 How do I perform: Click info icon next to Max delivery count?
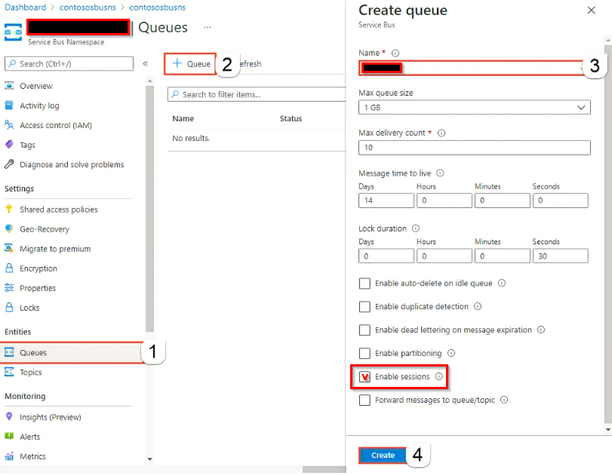coord(441,133)
